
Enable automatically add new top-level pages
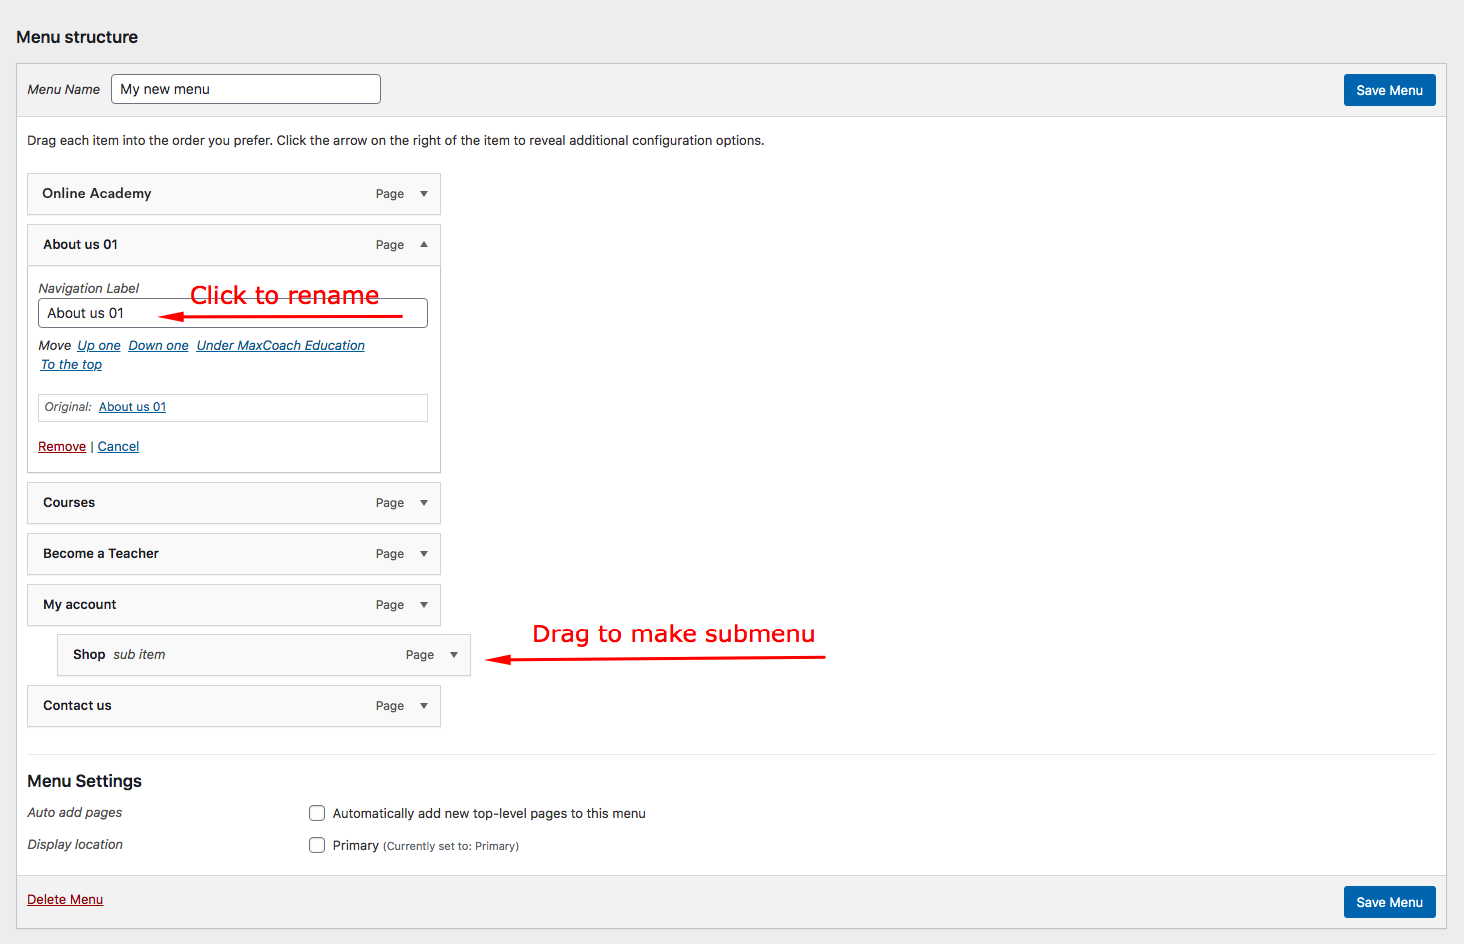click(x=317, y=813)
